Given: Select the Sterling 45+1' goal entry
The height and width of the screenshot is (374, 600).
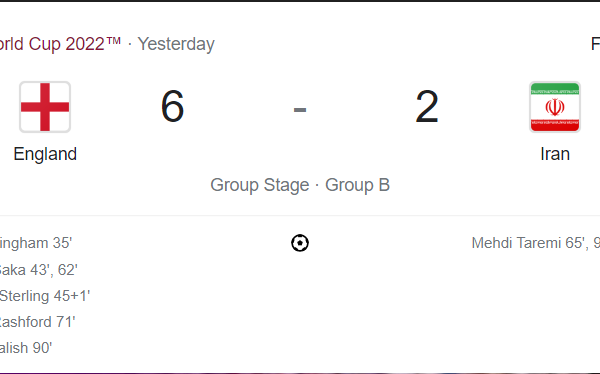Looking at the screenshot, I should point(45,296).
